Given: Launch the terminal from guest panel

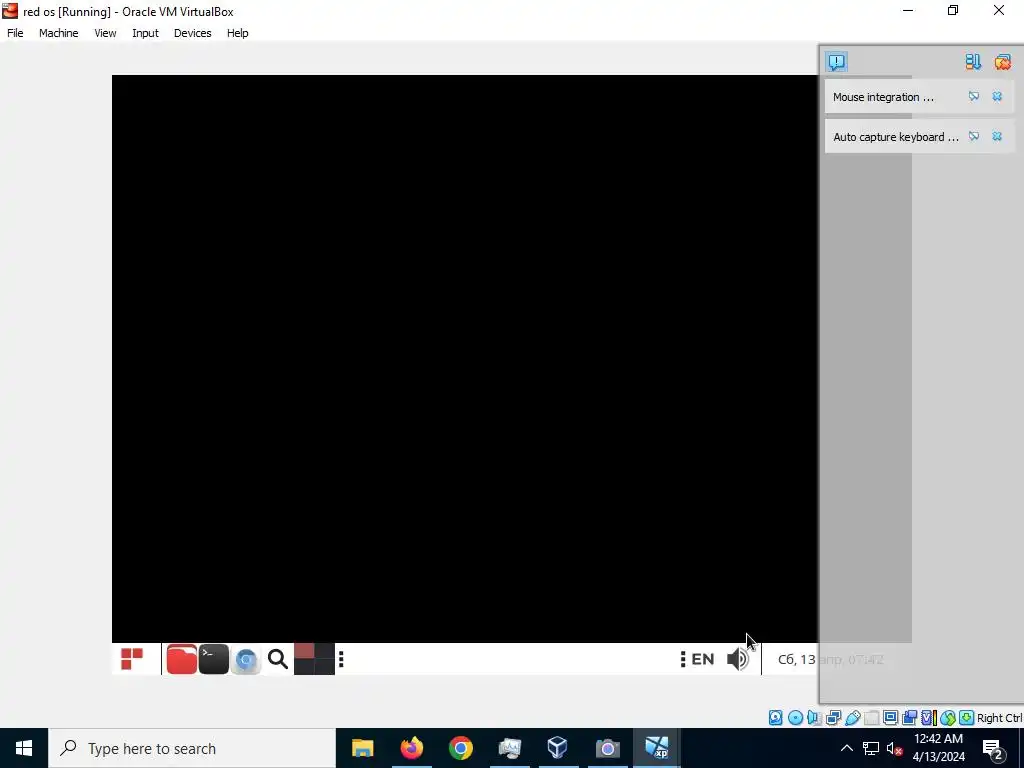Looking at the screenshot, I should click(214, 659).
